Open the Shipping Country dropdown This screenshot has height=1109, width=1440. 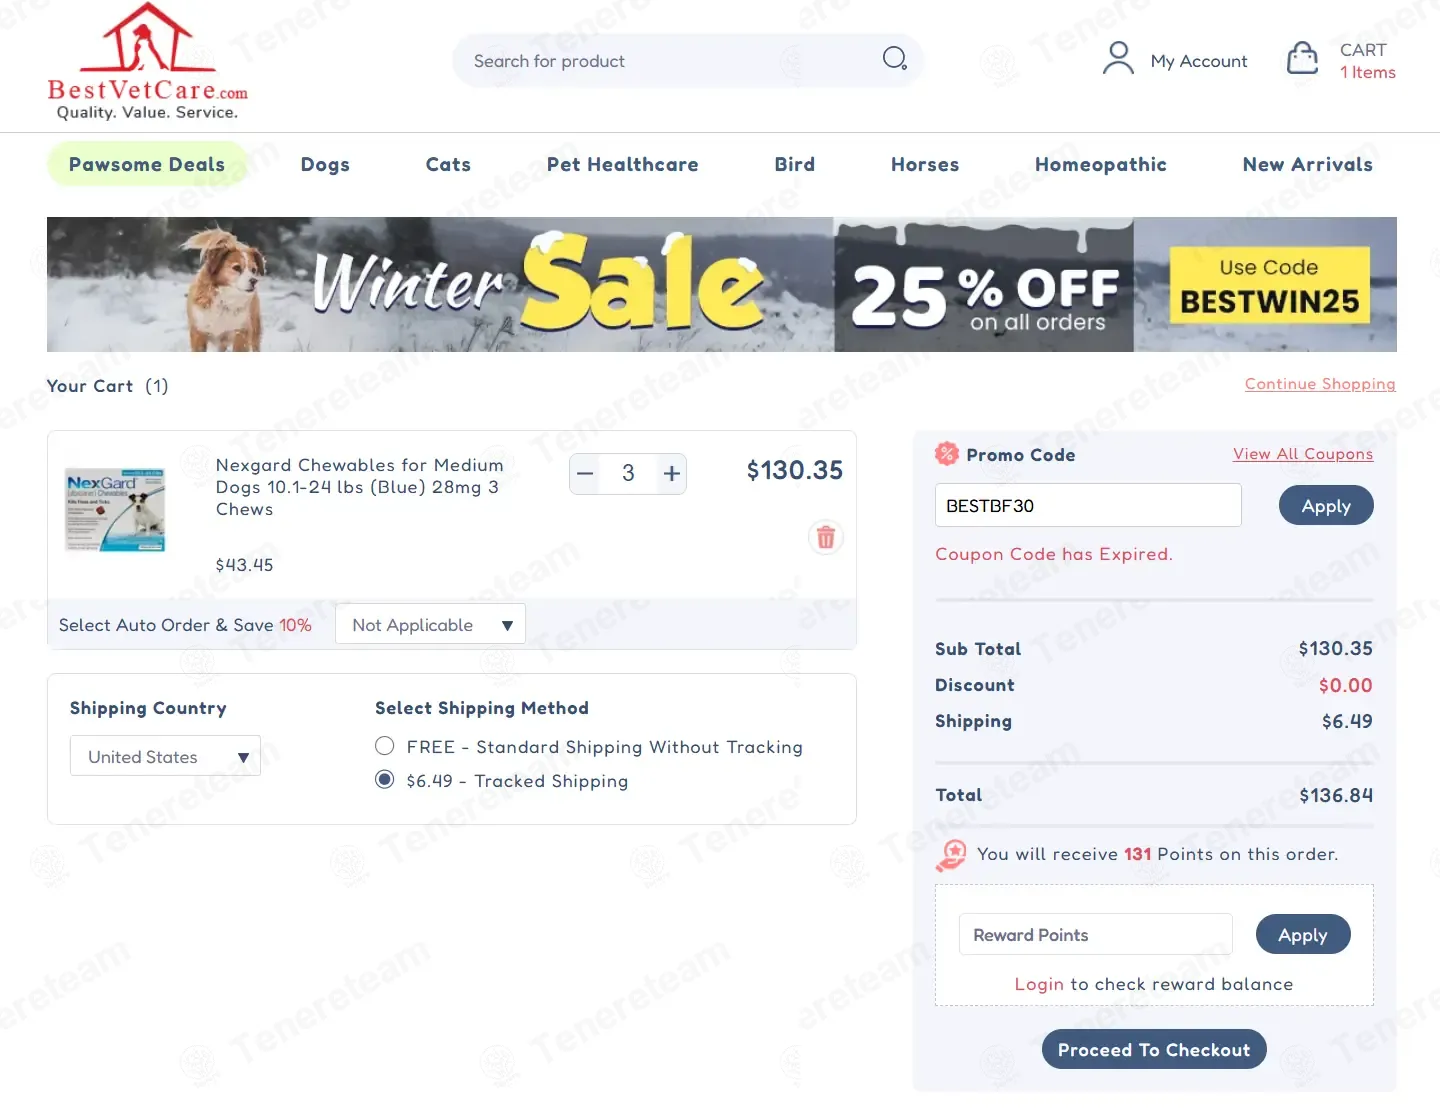165,756
